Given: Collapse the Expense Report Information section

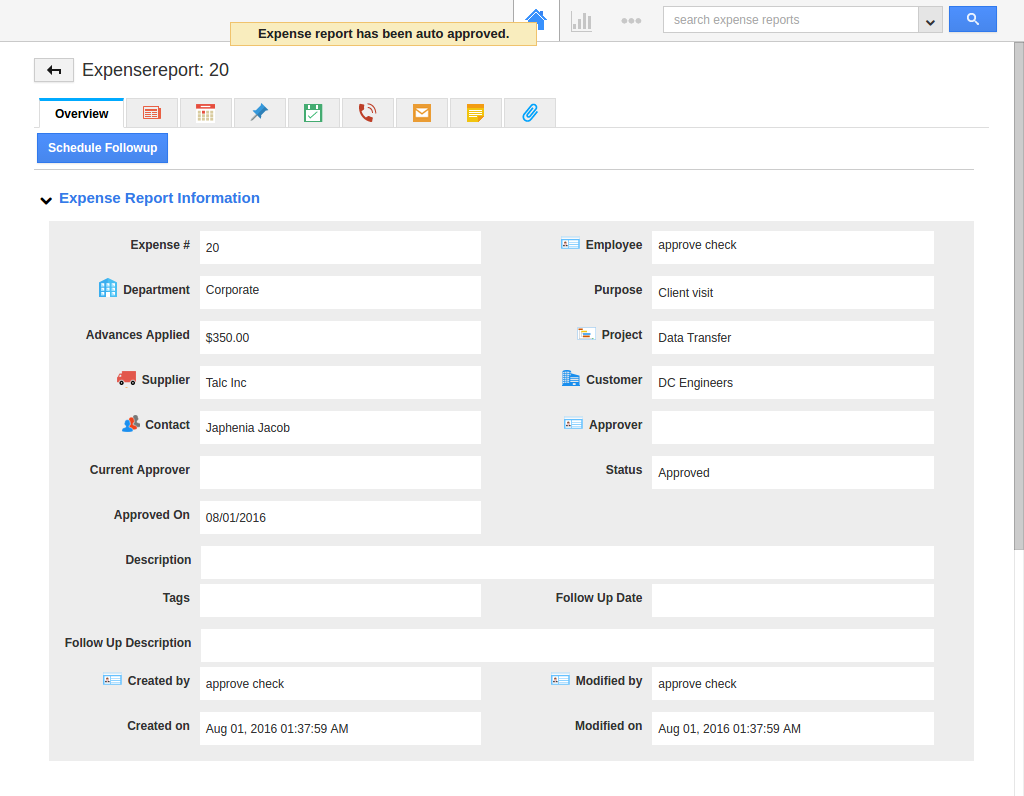Looking at the screenshot, I should pyautogui.click(x=45, y=200).
